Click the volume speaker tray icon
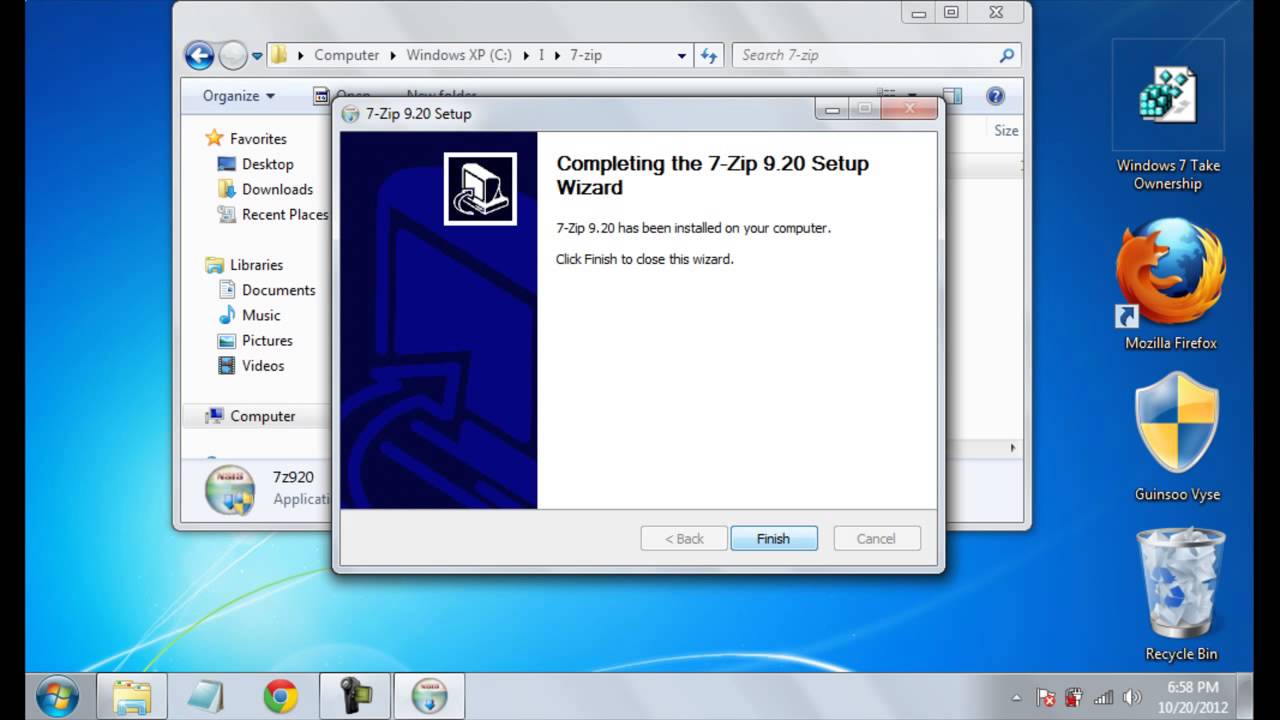This screenshot has height=720, width=1280. click(x=1132, y=697)
